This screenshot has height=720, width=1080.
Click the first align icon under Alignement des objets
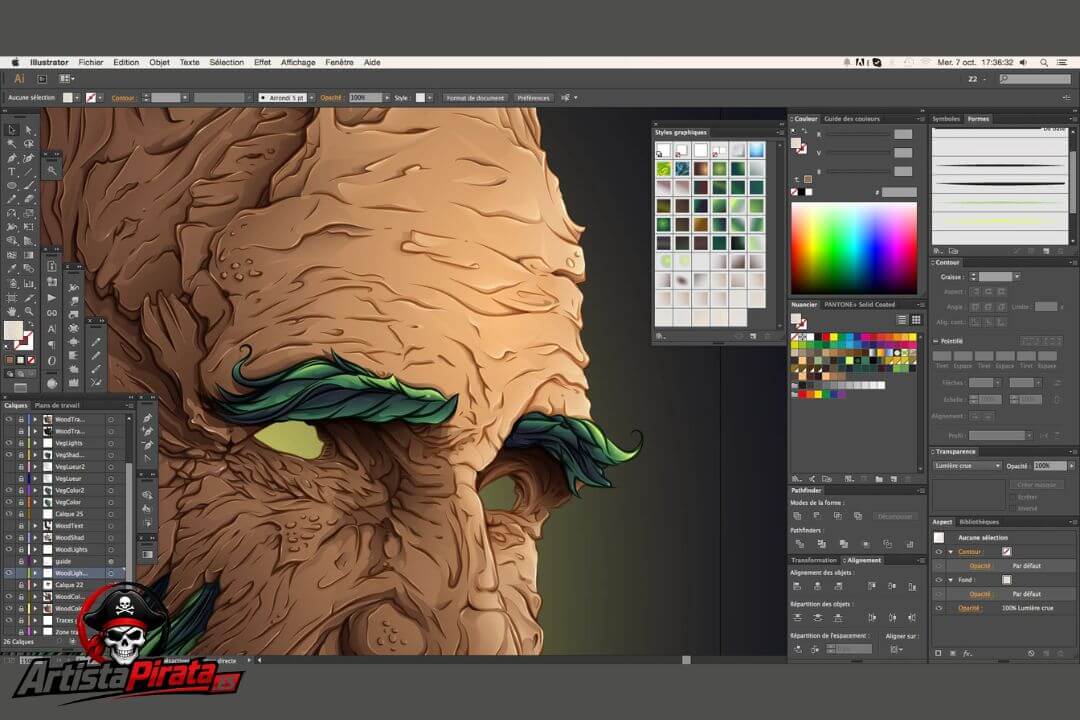[x=797, y=586]
